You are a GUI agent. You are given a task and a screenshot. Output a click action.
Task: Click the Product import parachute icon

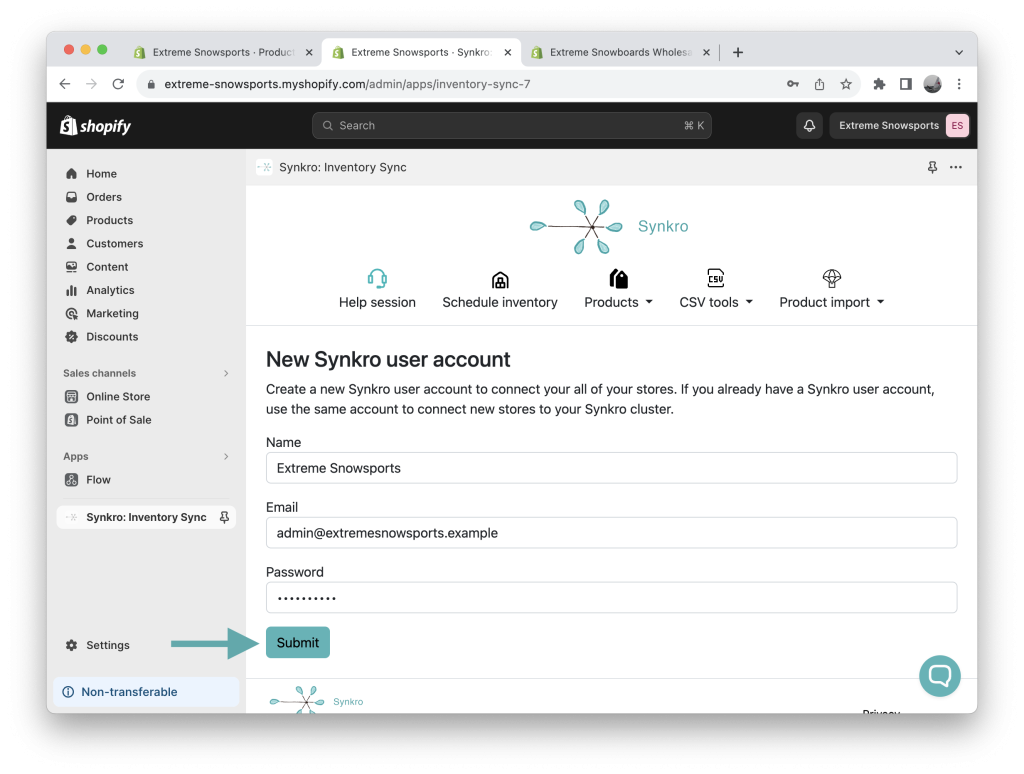tap(831, 278)
